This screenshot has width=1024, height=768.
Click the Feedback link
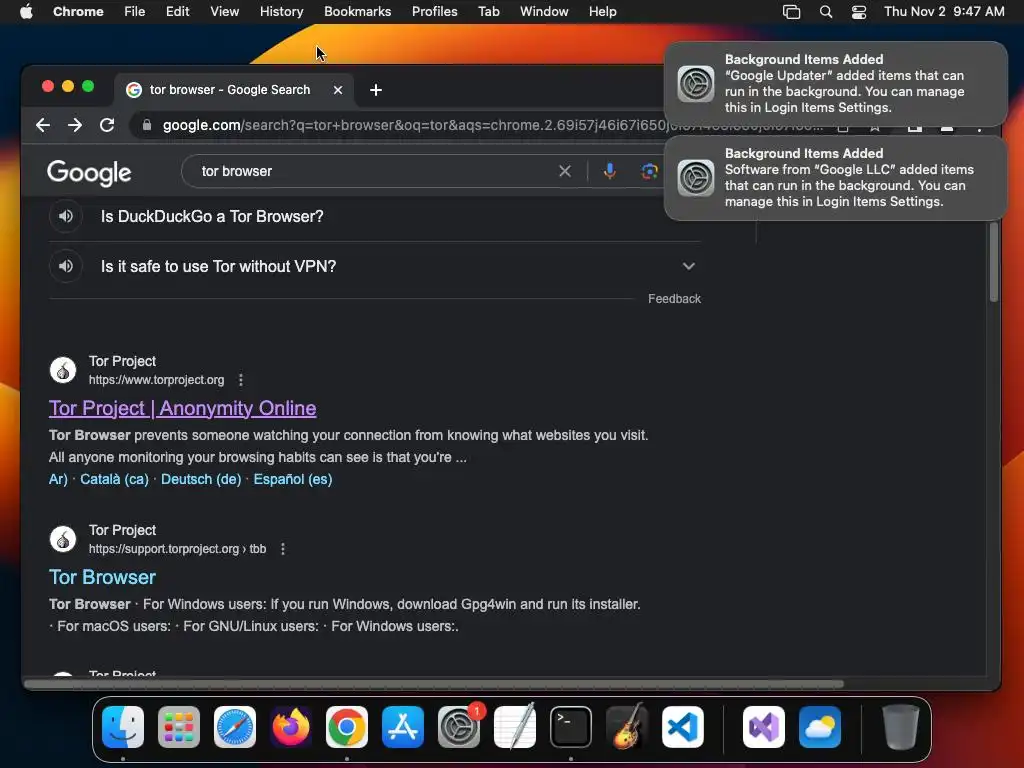pos(674,298)
